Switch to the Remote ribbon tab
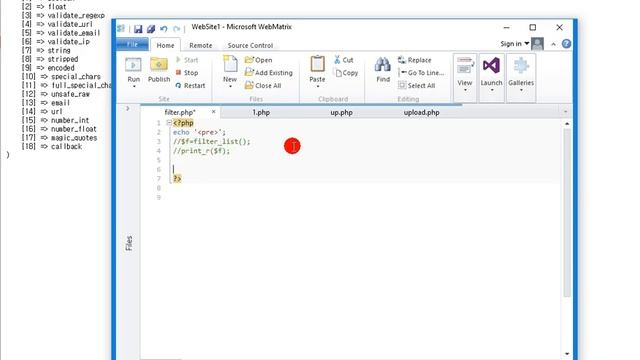This screenshot has width=640, height=360. [200, 45]
